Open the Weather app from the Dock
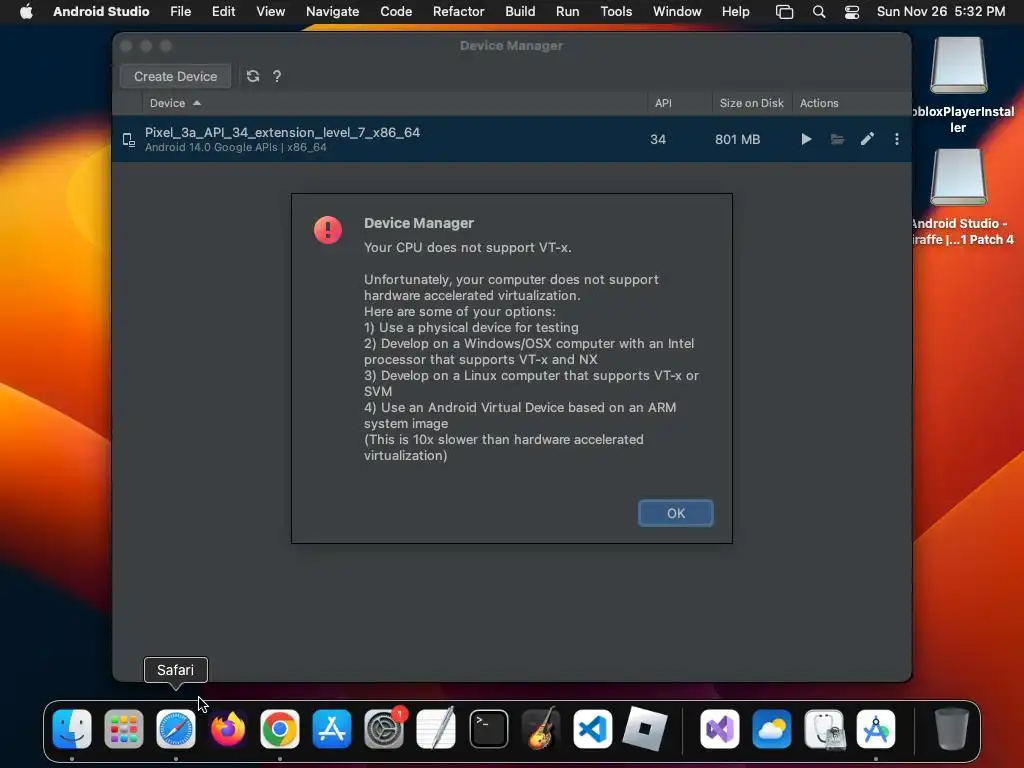Viewport: 1024px width, 768px height. coord(772,729)
